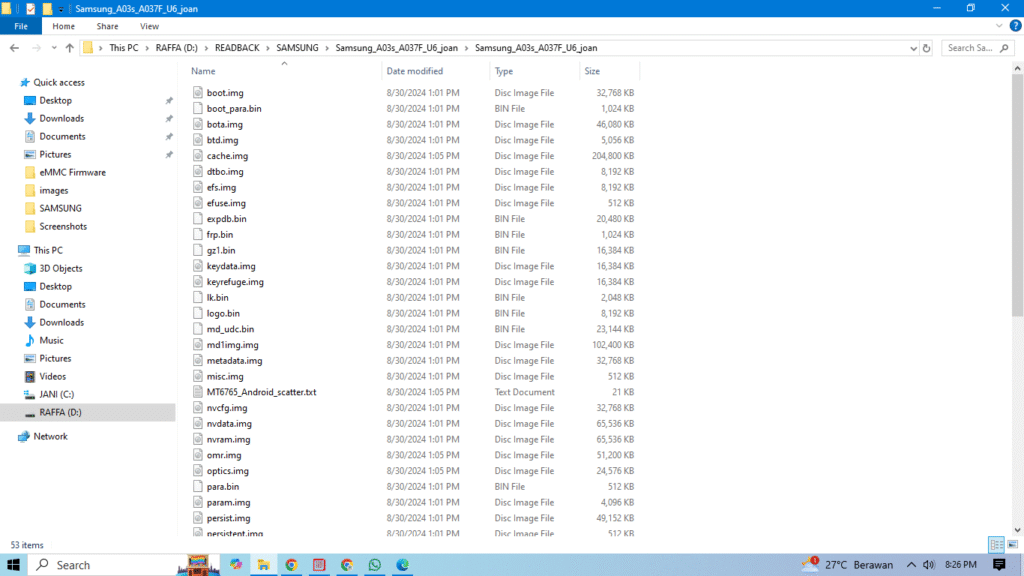Select md1img.img file

tap(232, 345)
